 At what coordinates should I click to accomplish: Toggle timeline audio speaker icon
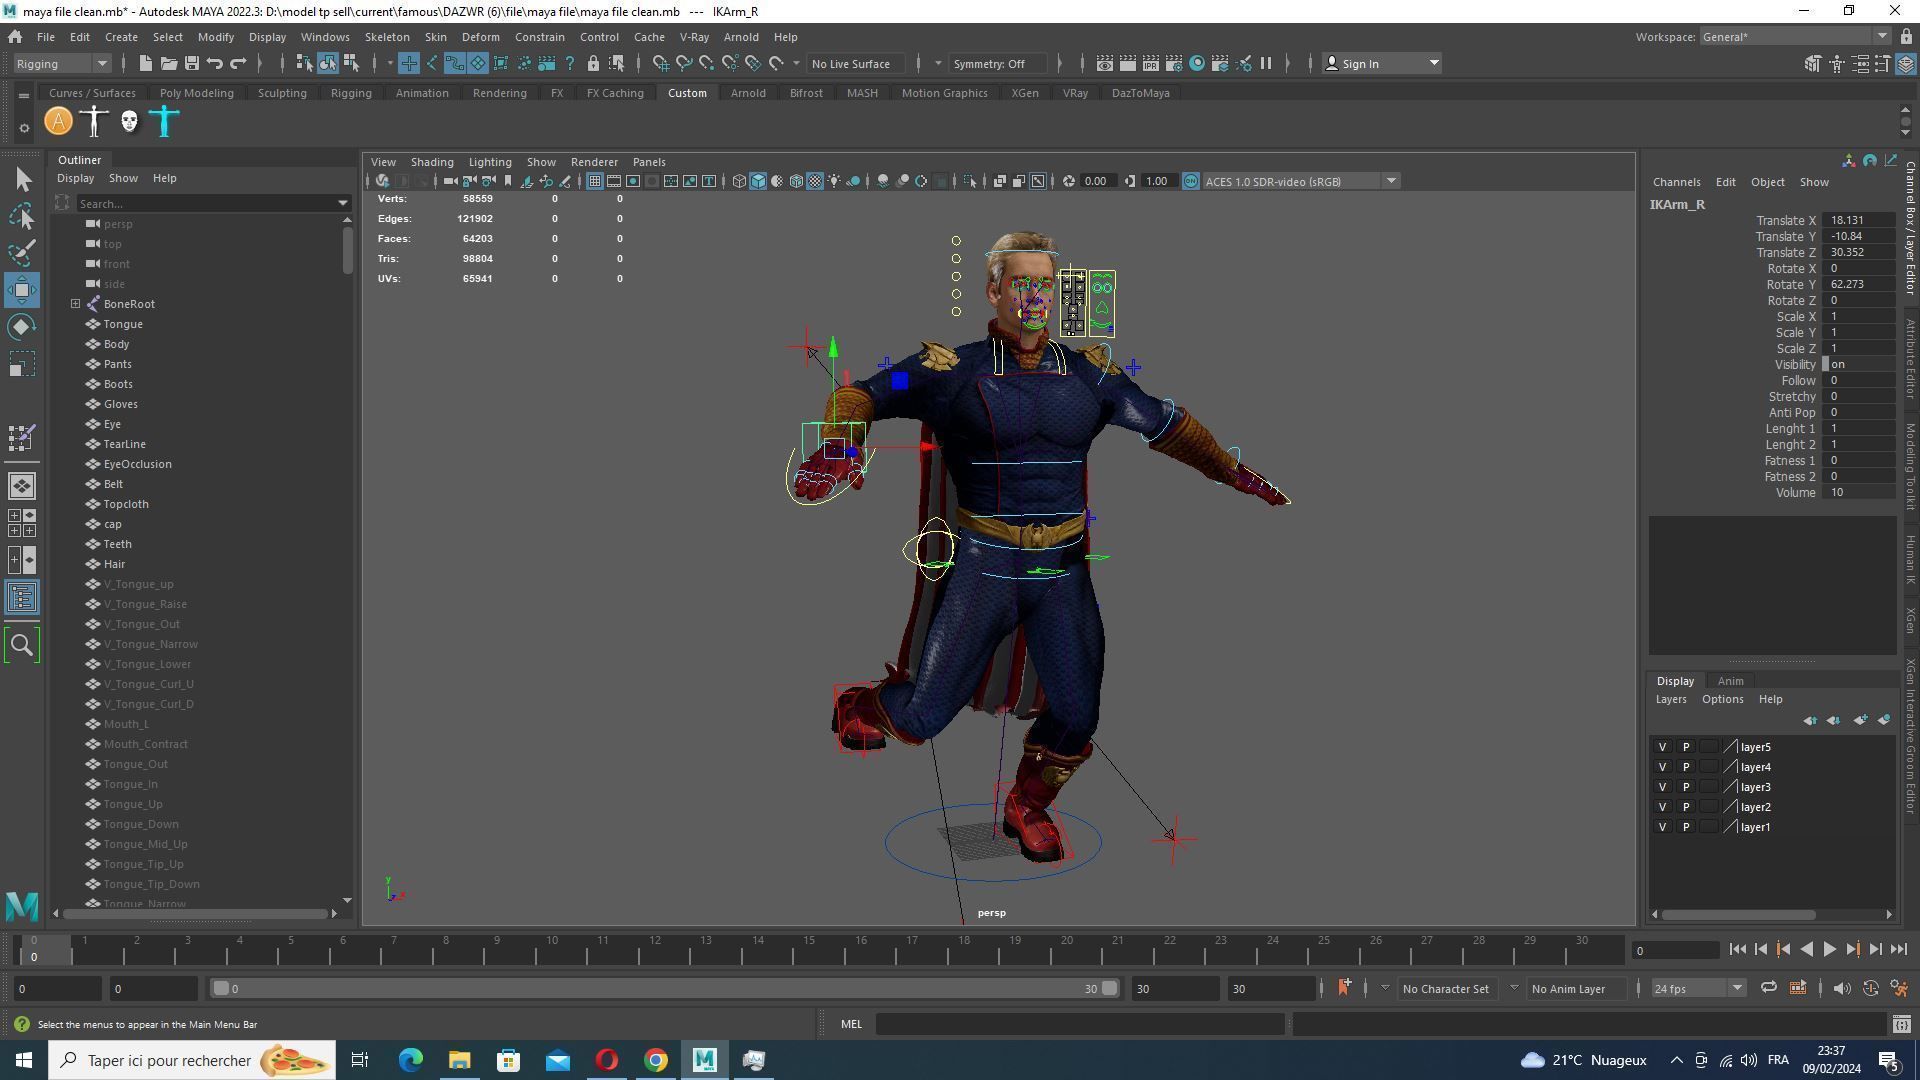click(x=1842, y=989)
